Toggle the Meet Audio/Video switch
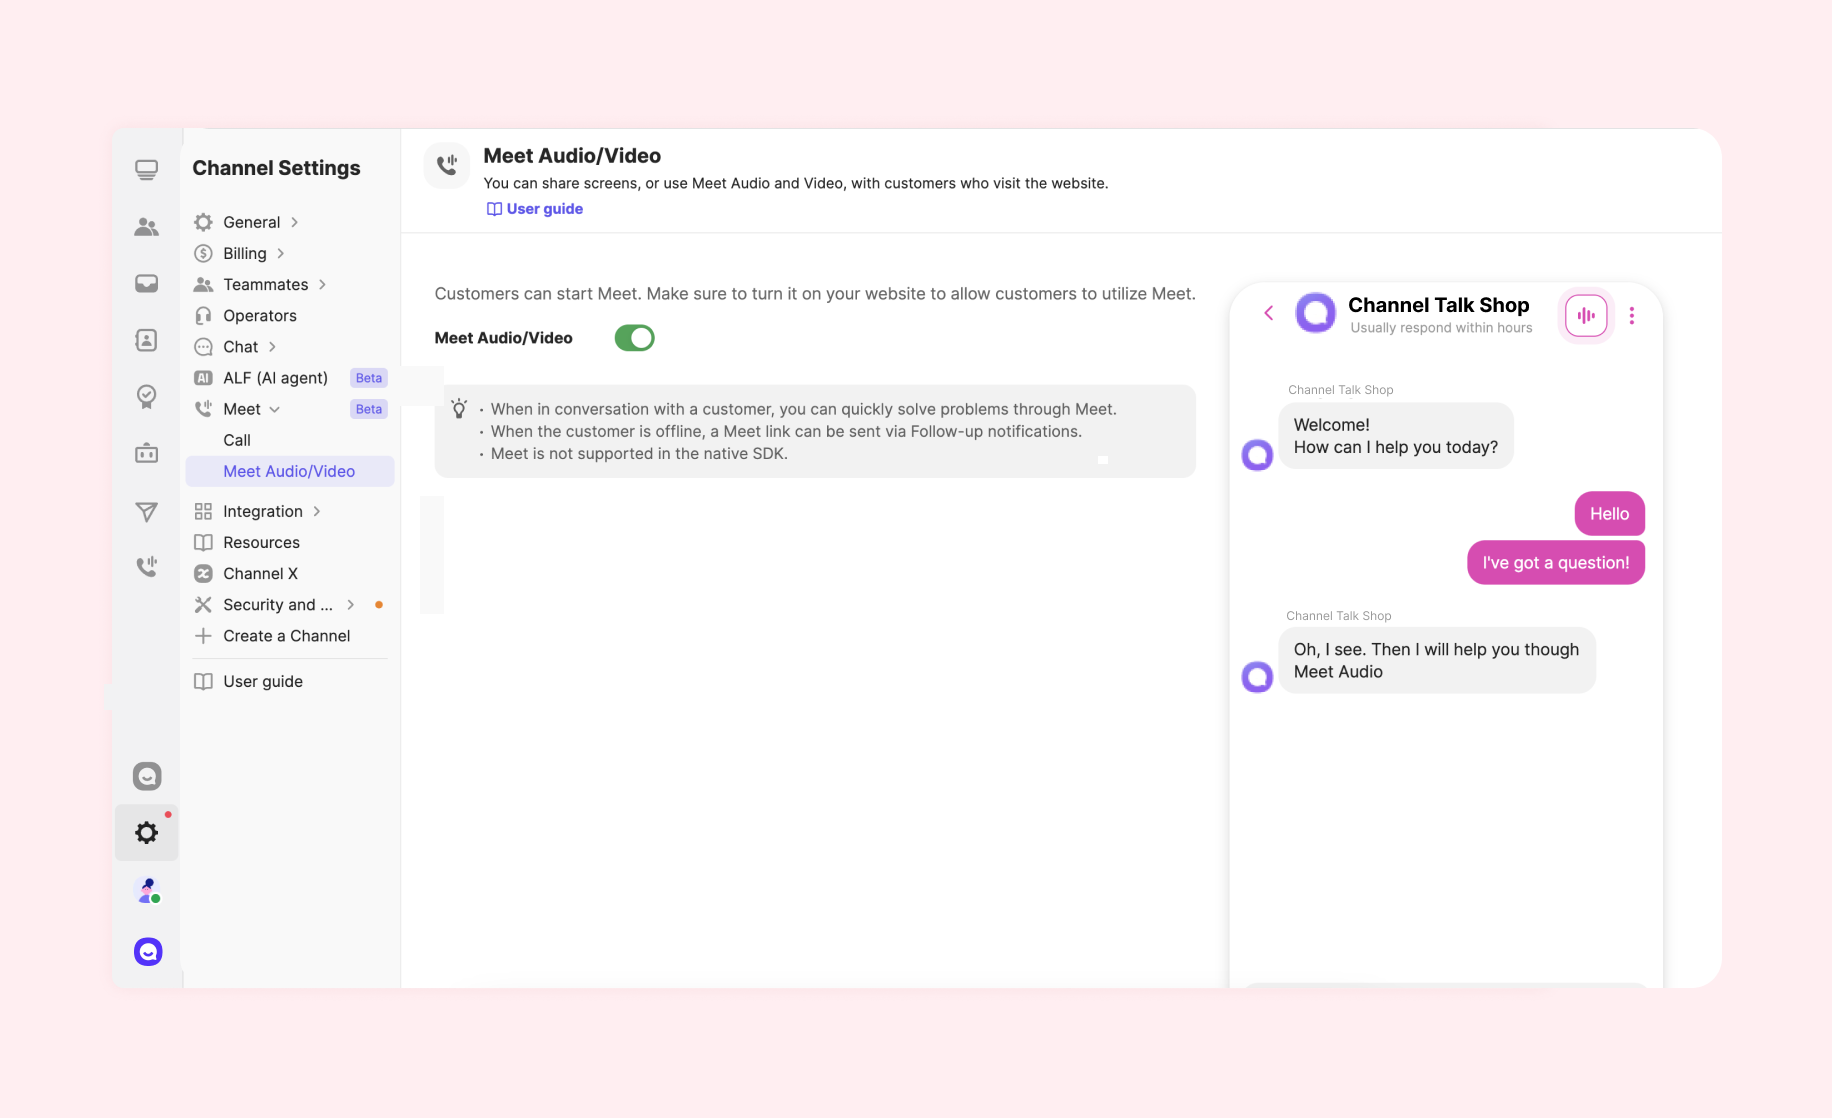Viewport: 1832px width, 1118px height. click(635, 338)
